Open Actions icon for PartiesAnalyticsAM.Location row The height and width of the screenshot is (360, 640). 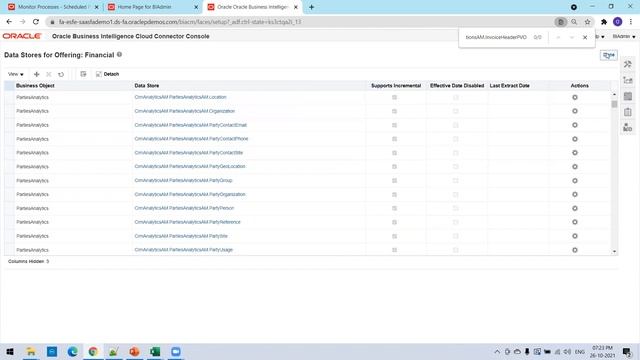click(x=575, y=97)
